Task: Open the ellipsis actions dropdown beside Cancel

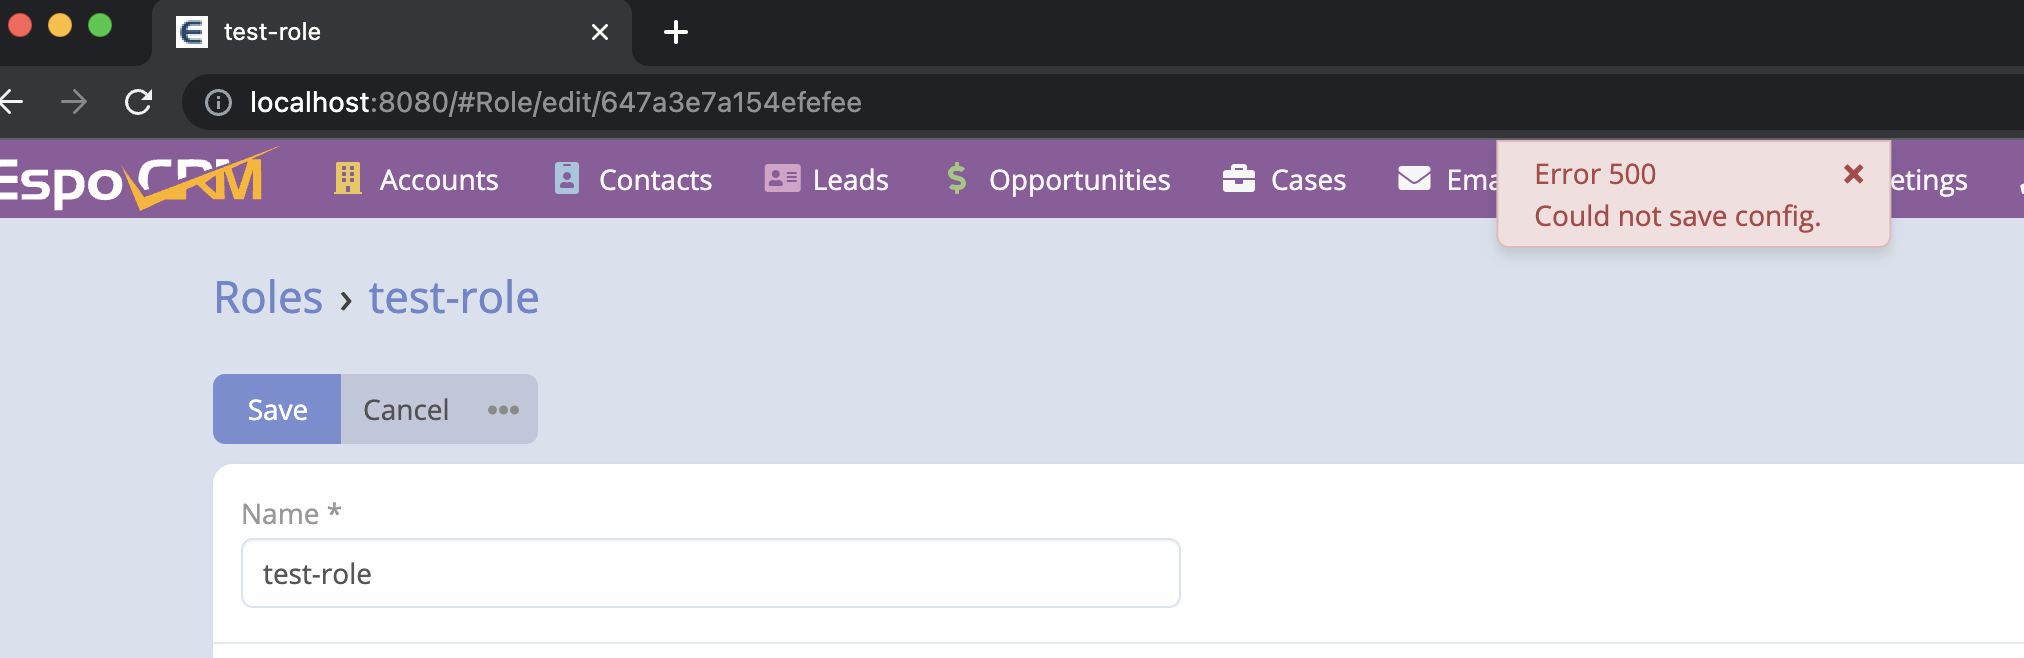Action: tap(503, 409)
